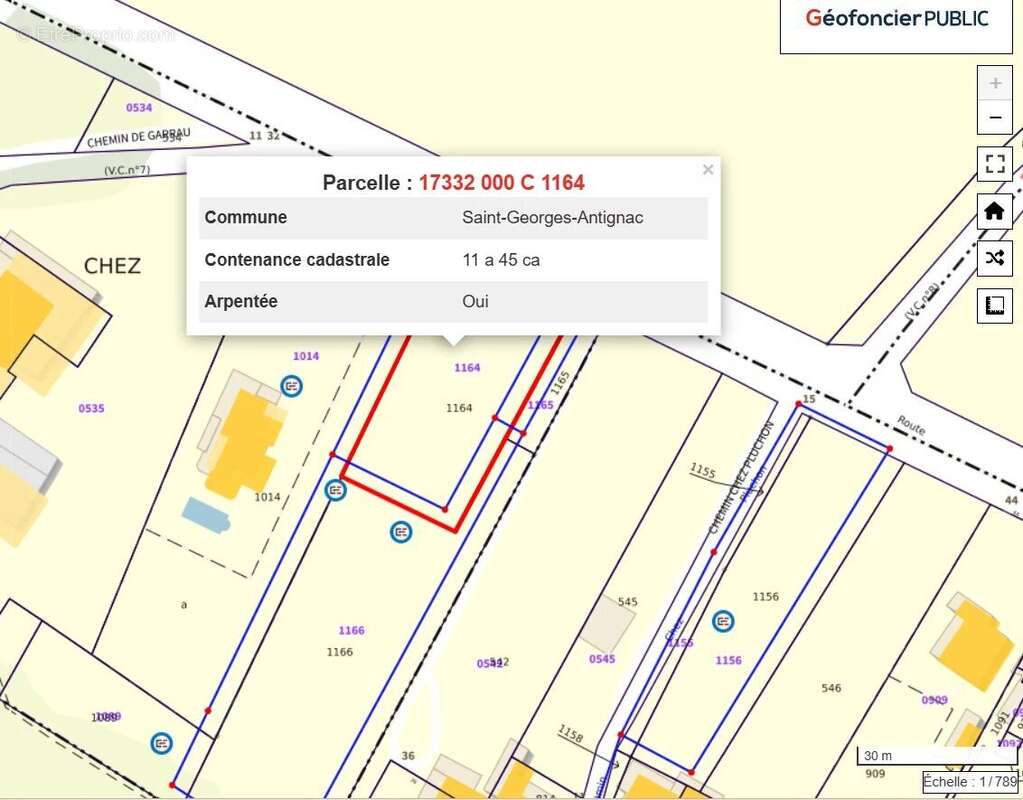
Task: Activate the measurement ruler tool
Action: coord(994,306)
